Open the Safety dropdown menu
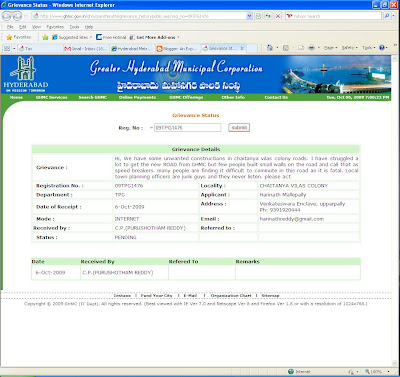Viewport: 400px width, 377px height. (x=350, y=48)
